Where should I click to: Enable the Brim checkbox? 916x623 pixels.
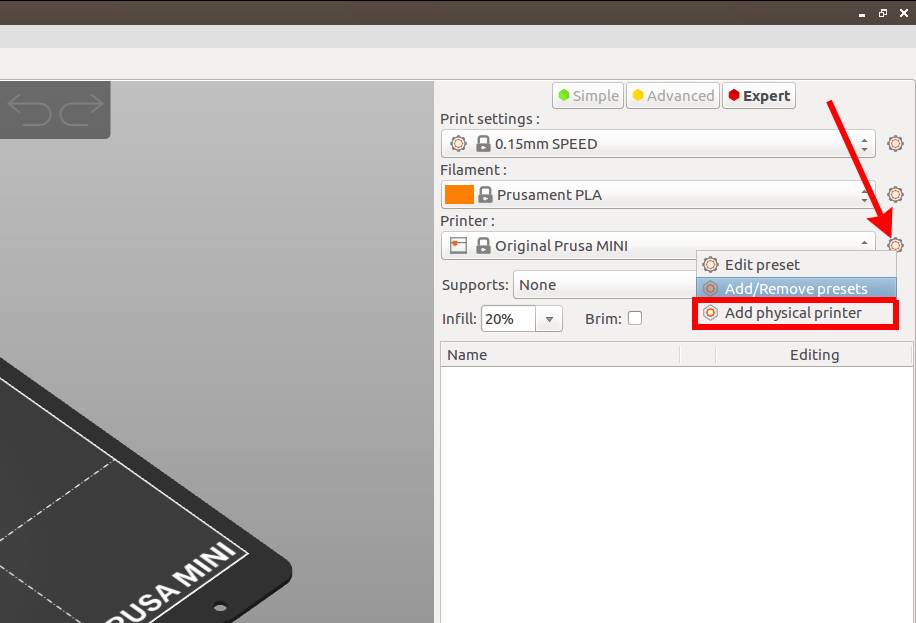point(634,318)
